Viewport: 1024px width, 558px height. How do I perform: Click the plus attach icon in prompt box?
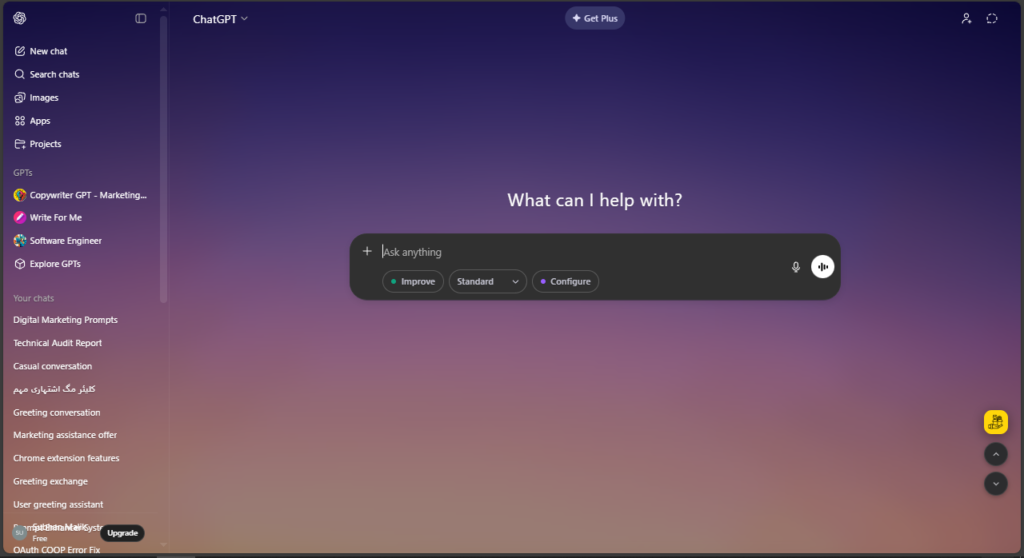(367, 252)
